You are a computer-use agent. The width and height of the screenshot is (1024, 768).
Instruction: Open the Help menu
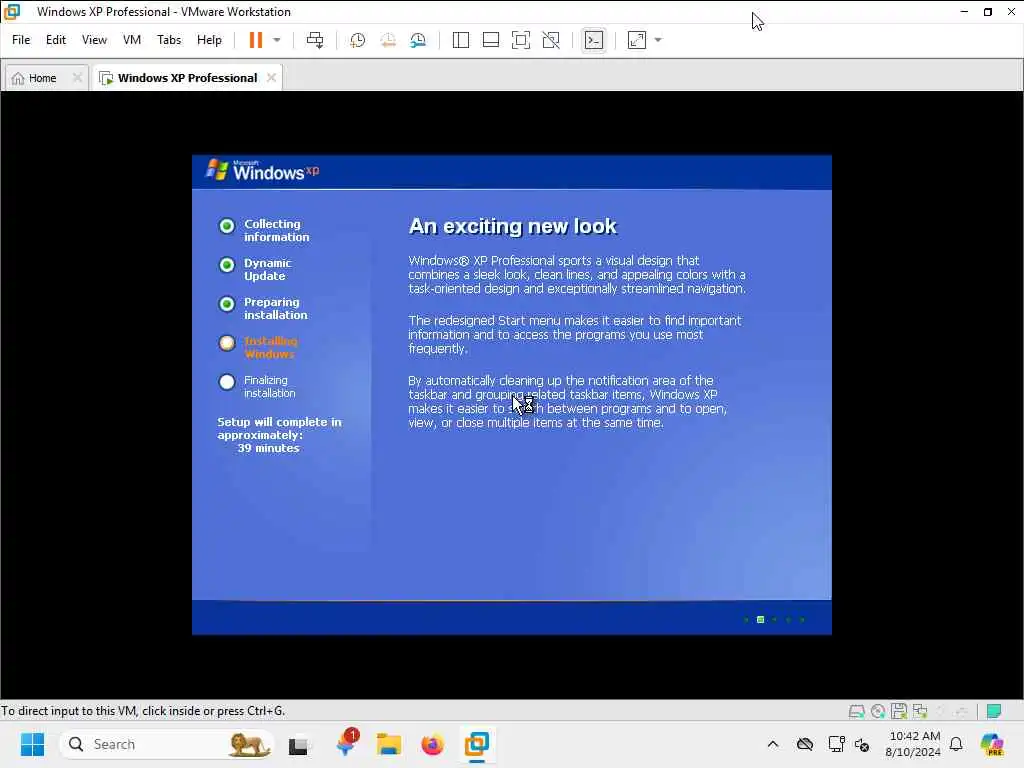coord(209,40)
